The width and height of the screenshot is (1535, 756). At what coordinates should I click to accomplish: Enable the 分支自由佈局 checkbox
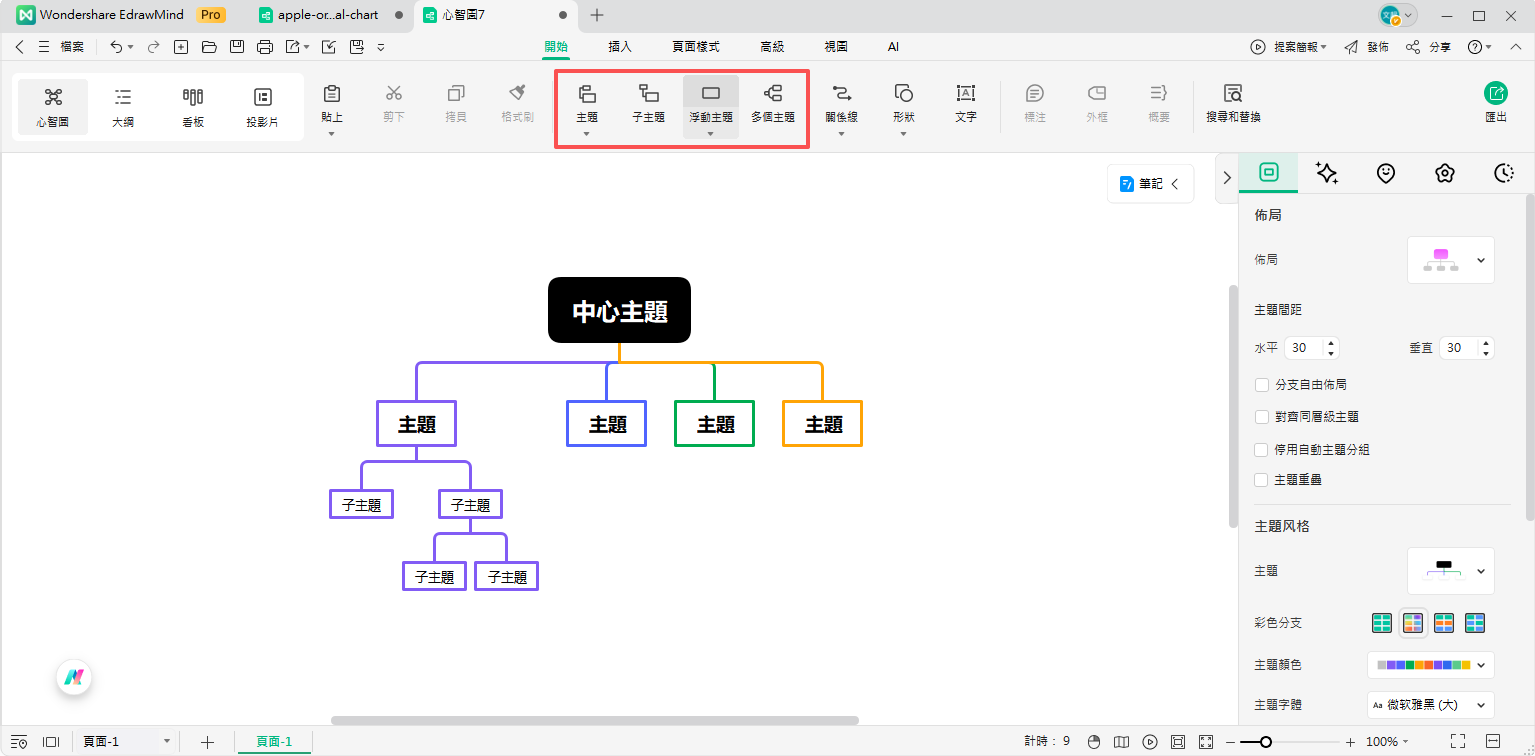pos(1262,385)
